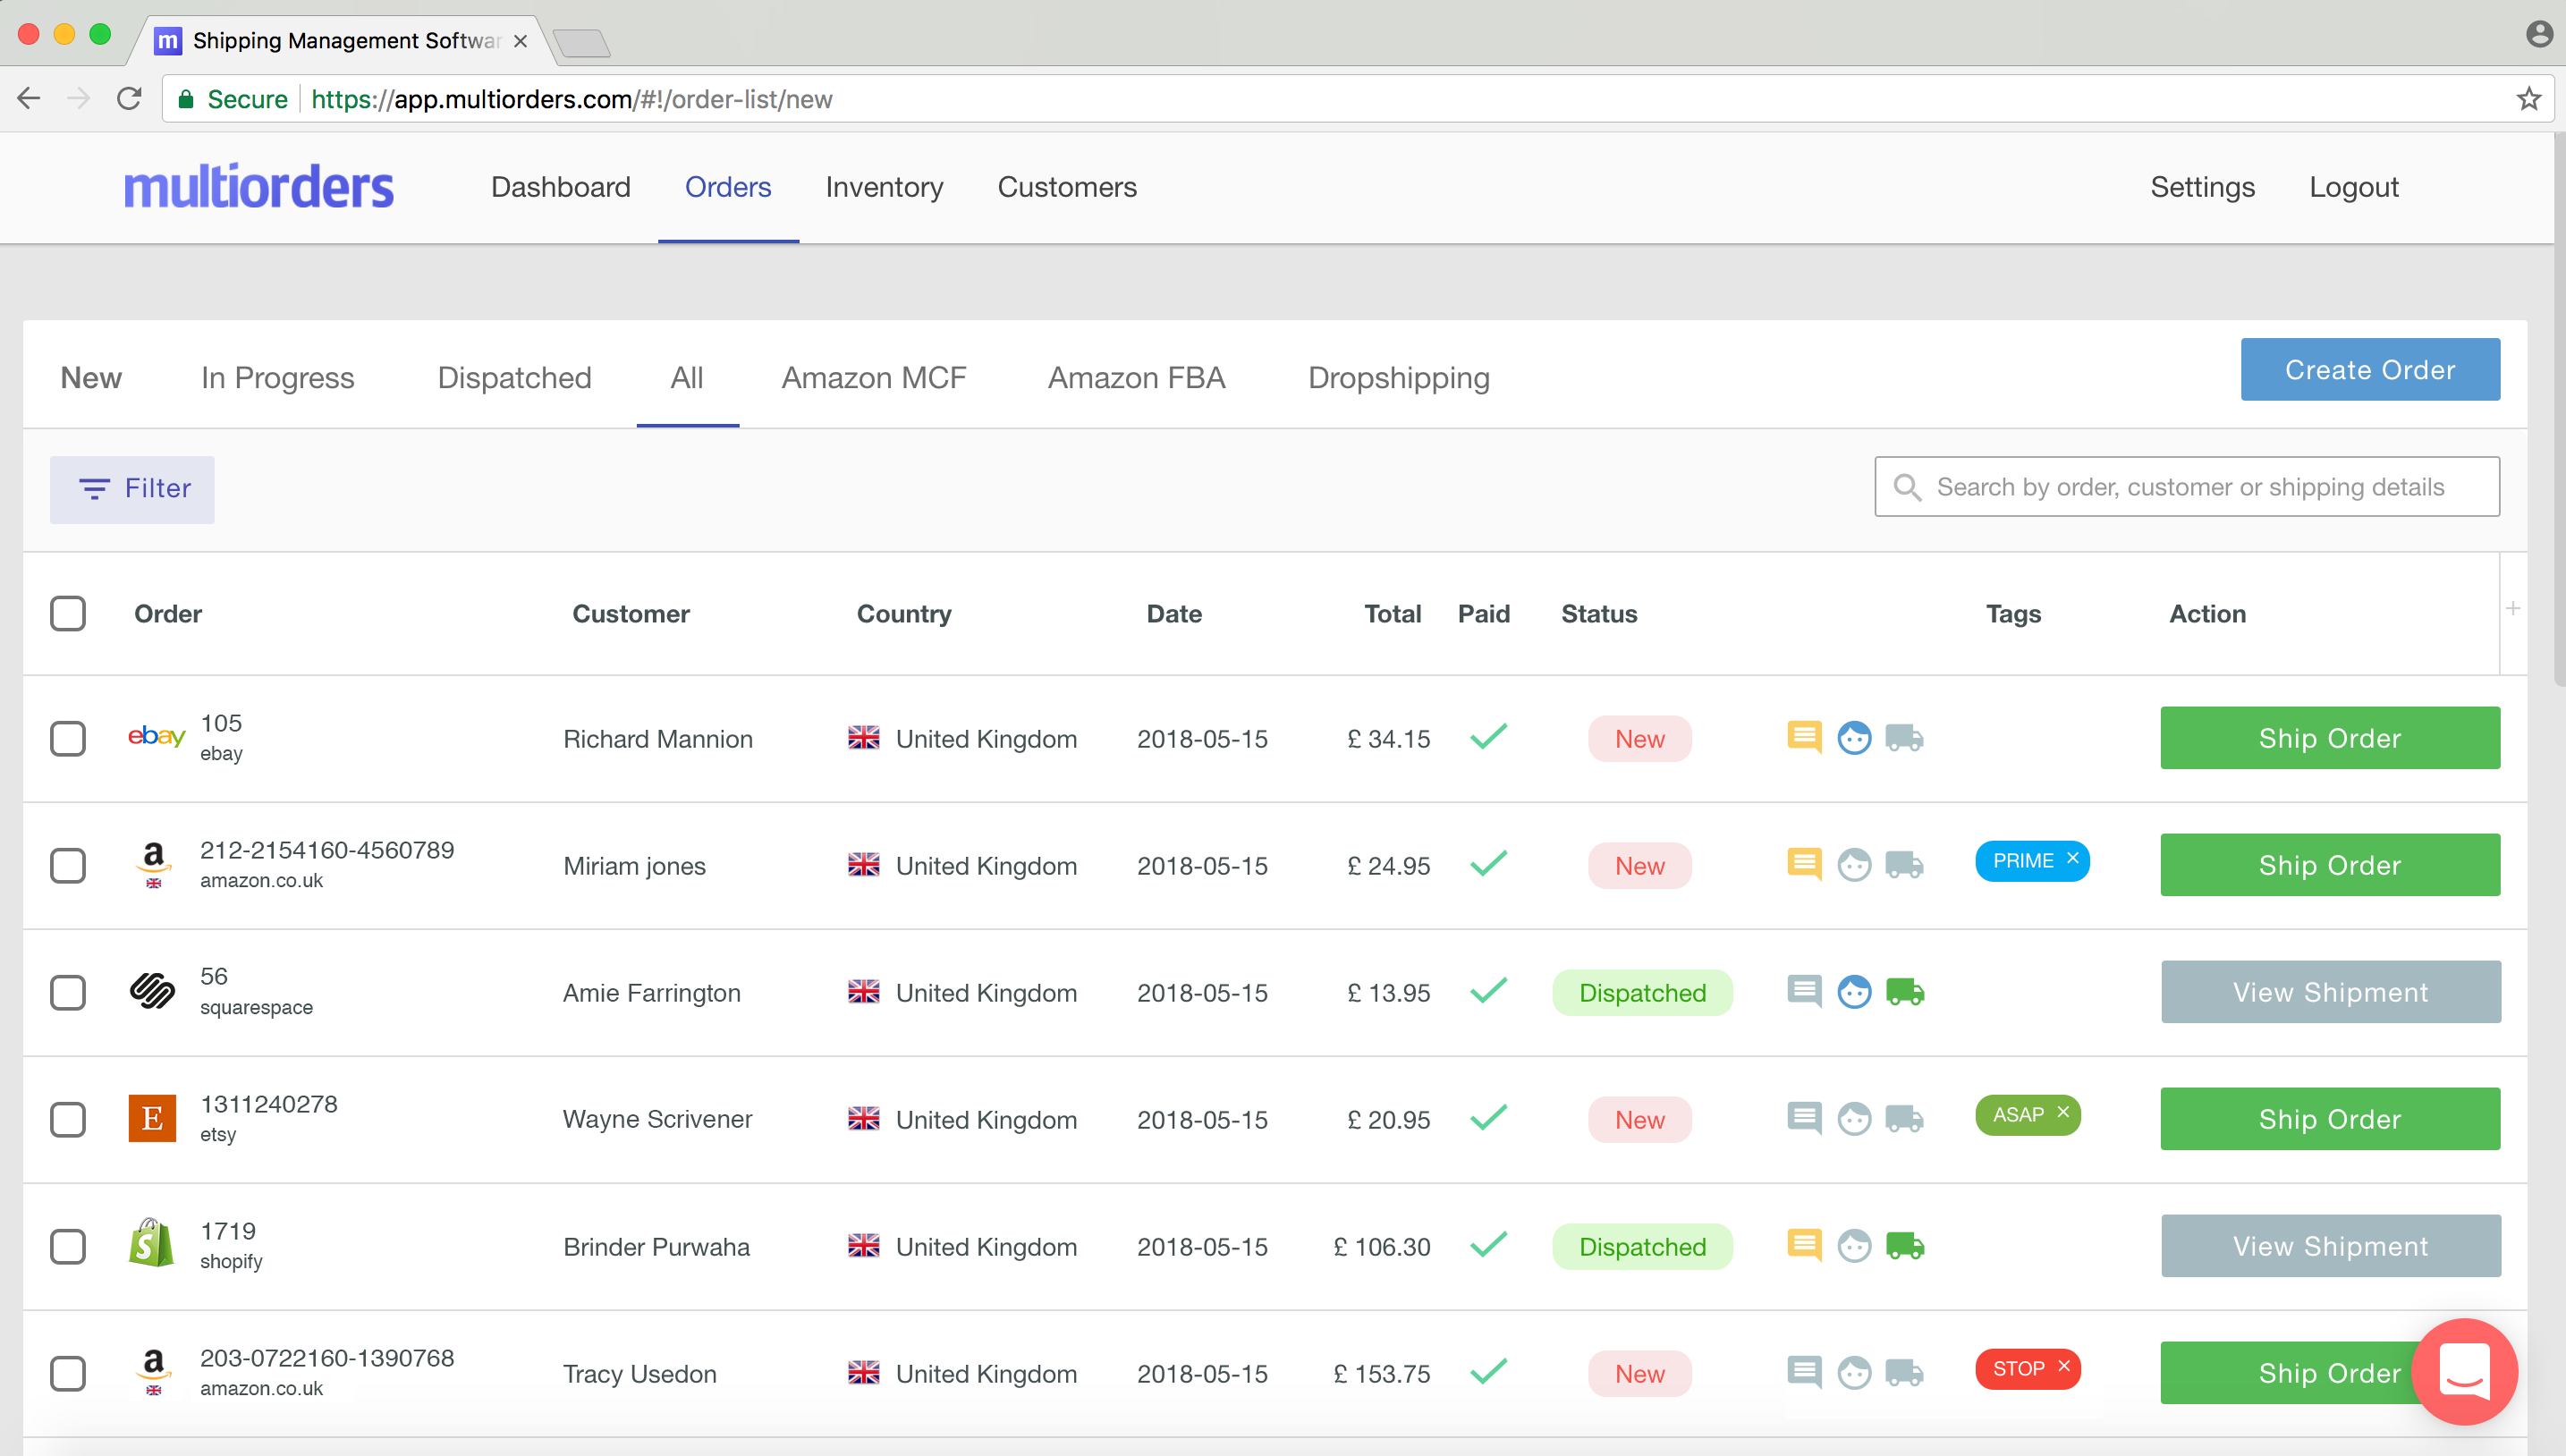The height and width of the screenshot is (1456, 2566).
Task: Reload the page with browser refresh icon
Action: tap(129, 99)
